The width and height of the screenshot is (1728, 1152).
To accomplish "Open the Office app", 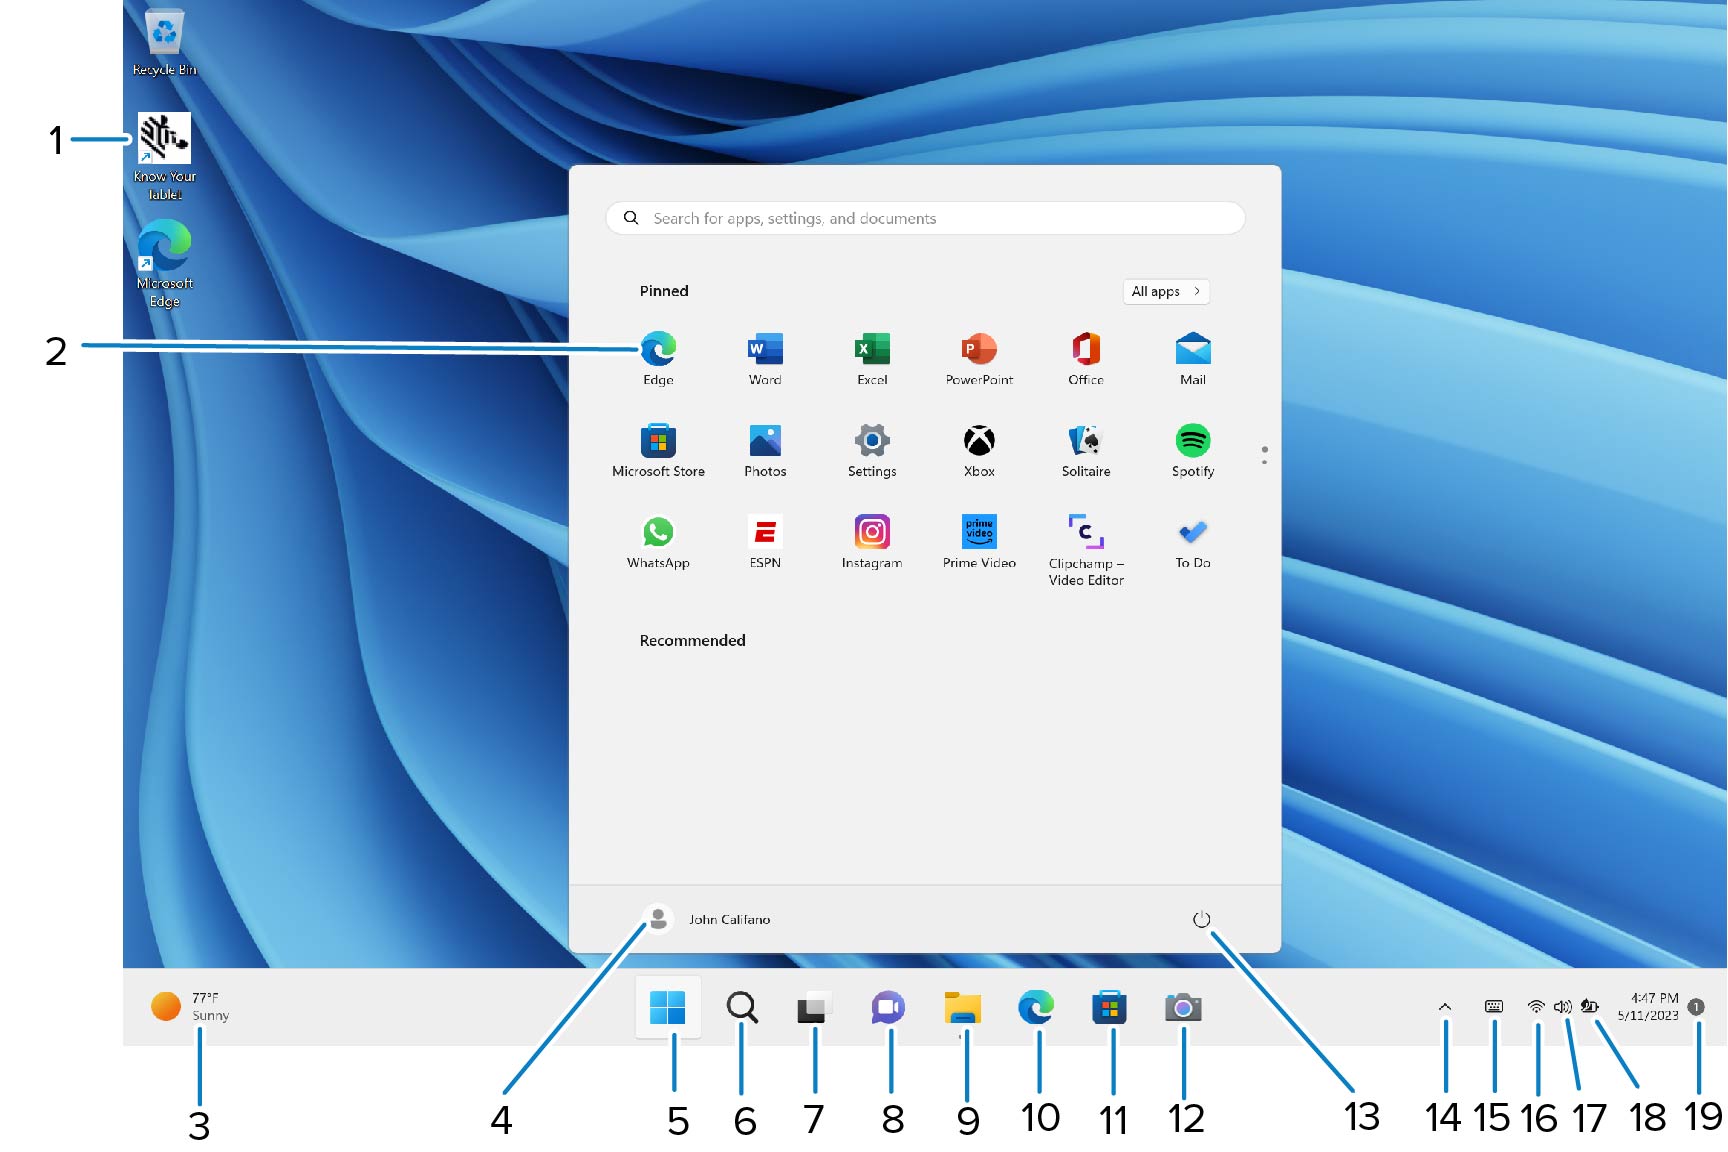I will (1086, 358).
